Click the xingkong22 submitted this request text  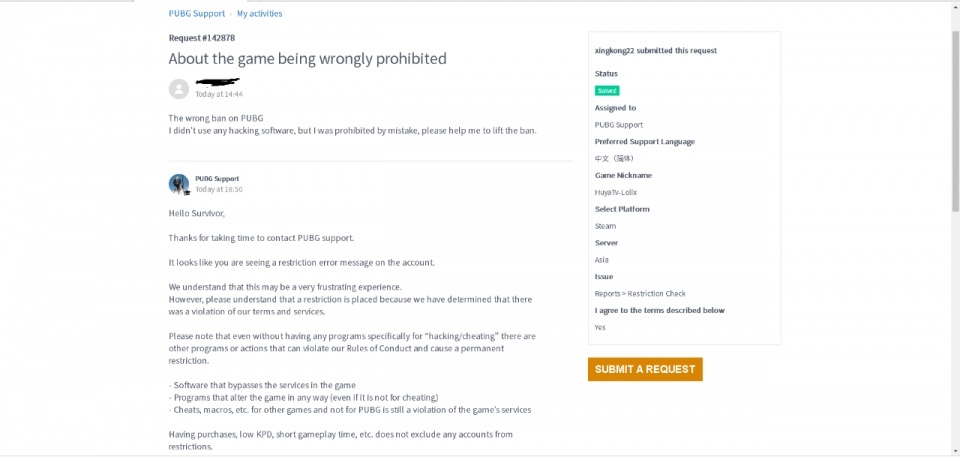click(655, 50)
